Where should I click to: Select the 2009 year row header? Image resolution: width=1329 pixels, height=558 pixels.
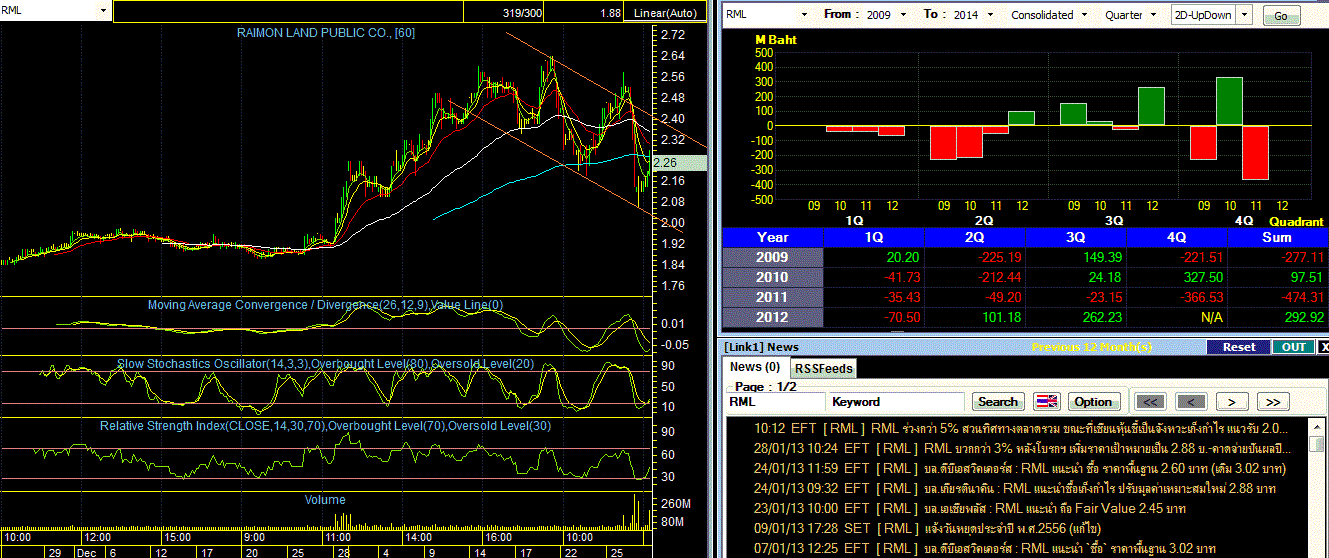tap(773, 257)
